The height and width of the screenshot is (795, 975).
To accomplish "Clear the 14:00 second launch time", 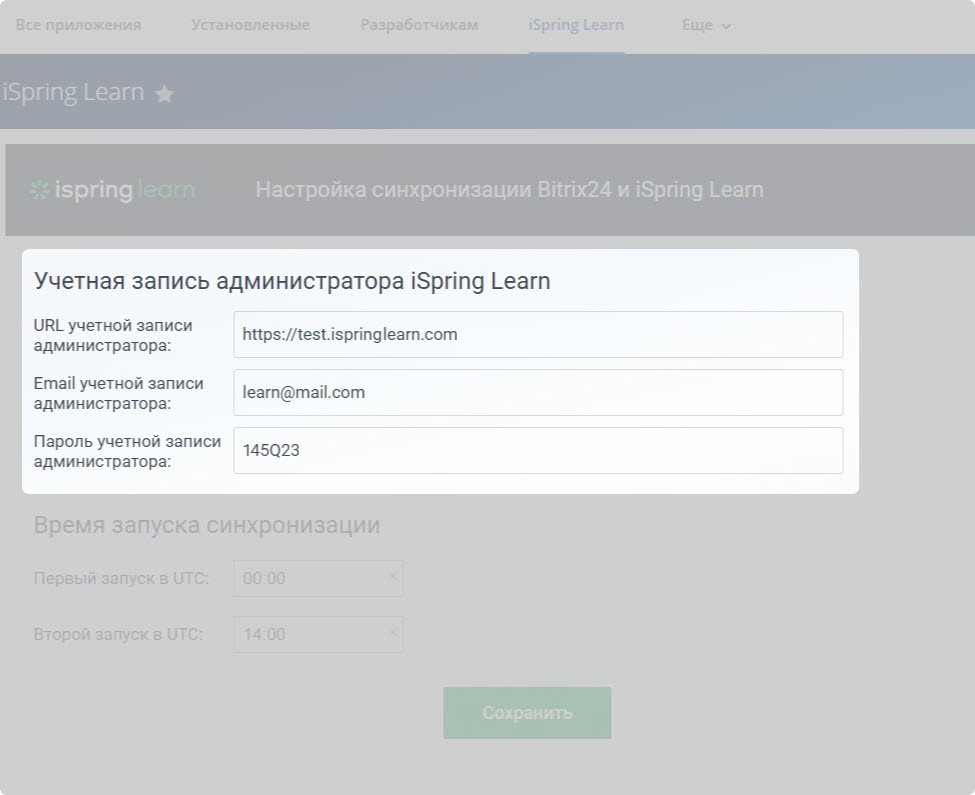I will click(x=392, y=632).
